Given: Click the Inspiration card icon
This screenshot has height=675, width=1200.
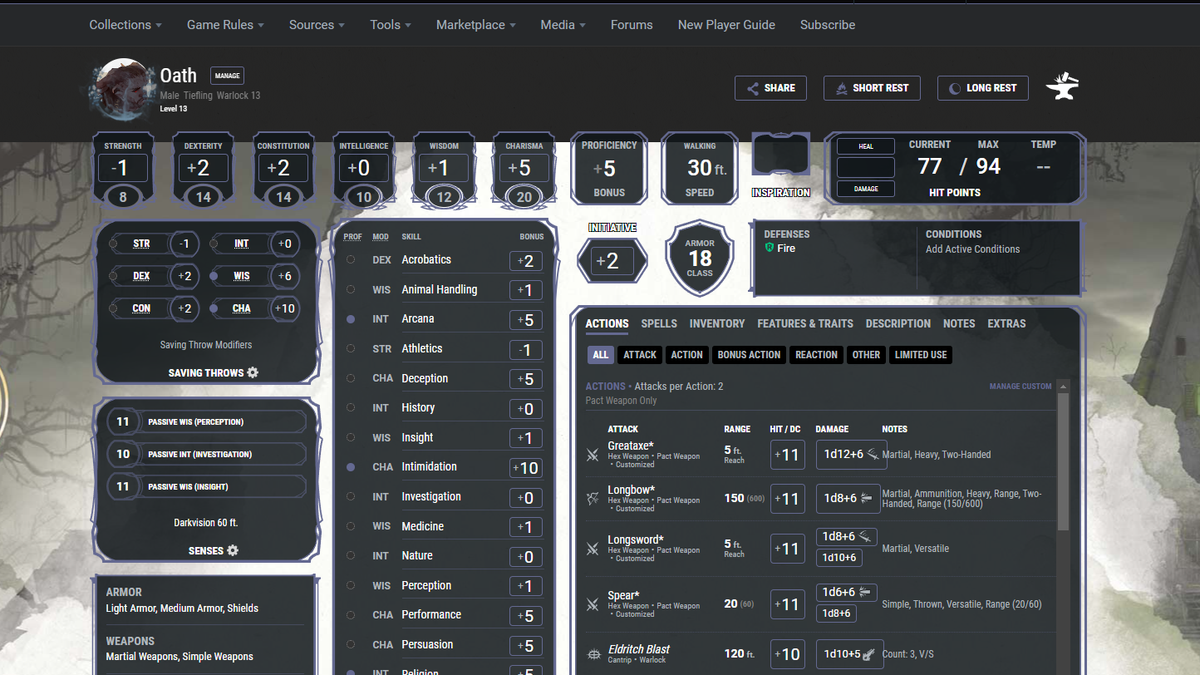Looking at the screenshot, I should tap(780, 152).
